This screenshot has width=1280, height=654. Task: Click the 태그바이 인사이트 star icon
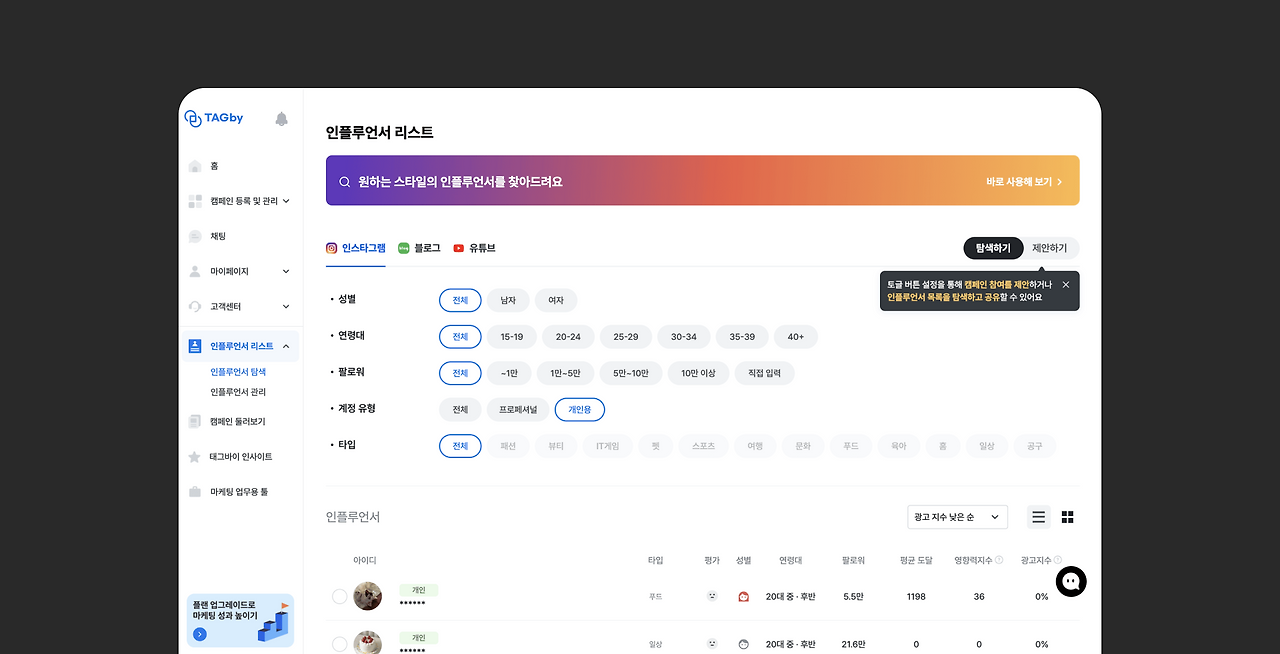[195, 456]
